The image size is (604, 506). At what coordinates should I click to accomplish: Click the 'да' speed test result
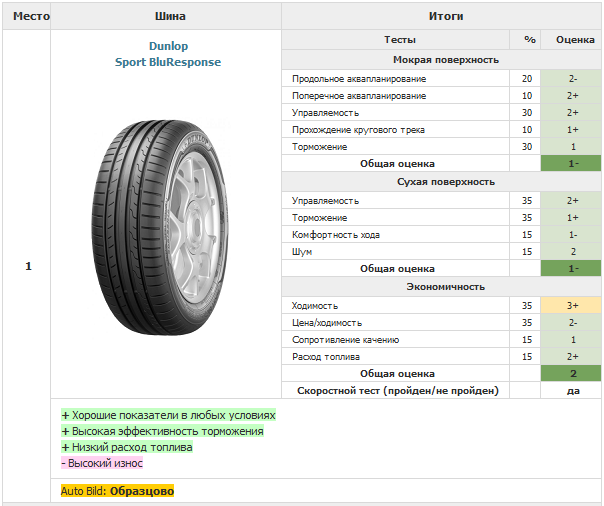[x=573, y=391]
